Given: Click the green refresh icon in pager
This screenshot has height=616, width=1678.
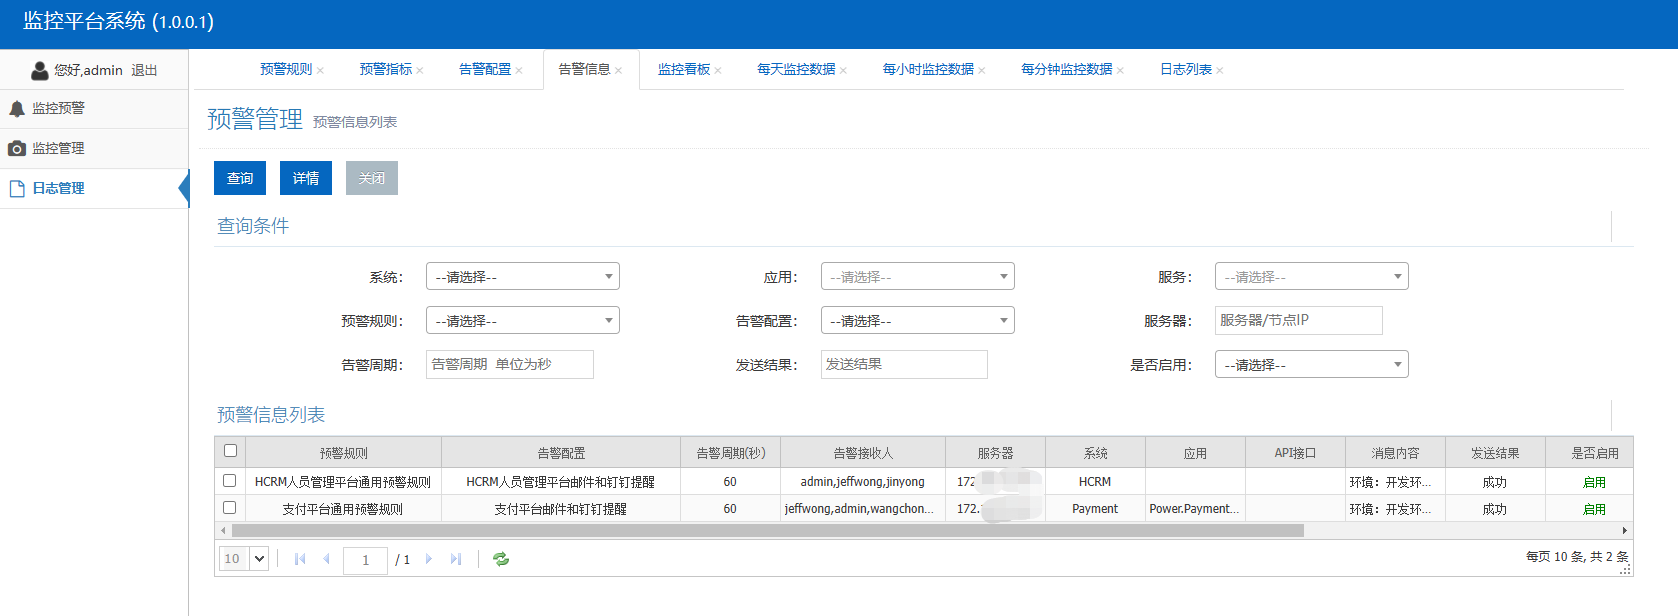Looking at the screenshot, I should point(501,559).
